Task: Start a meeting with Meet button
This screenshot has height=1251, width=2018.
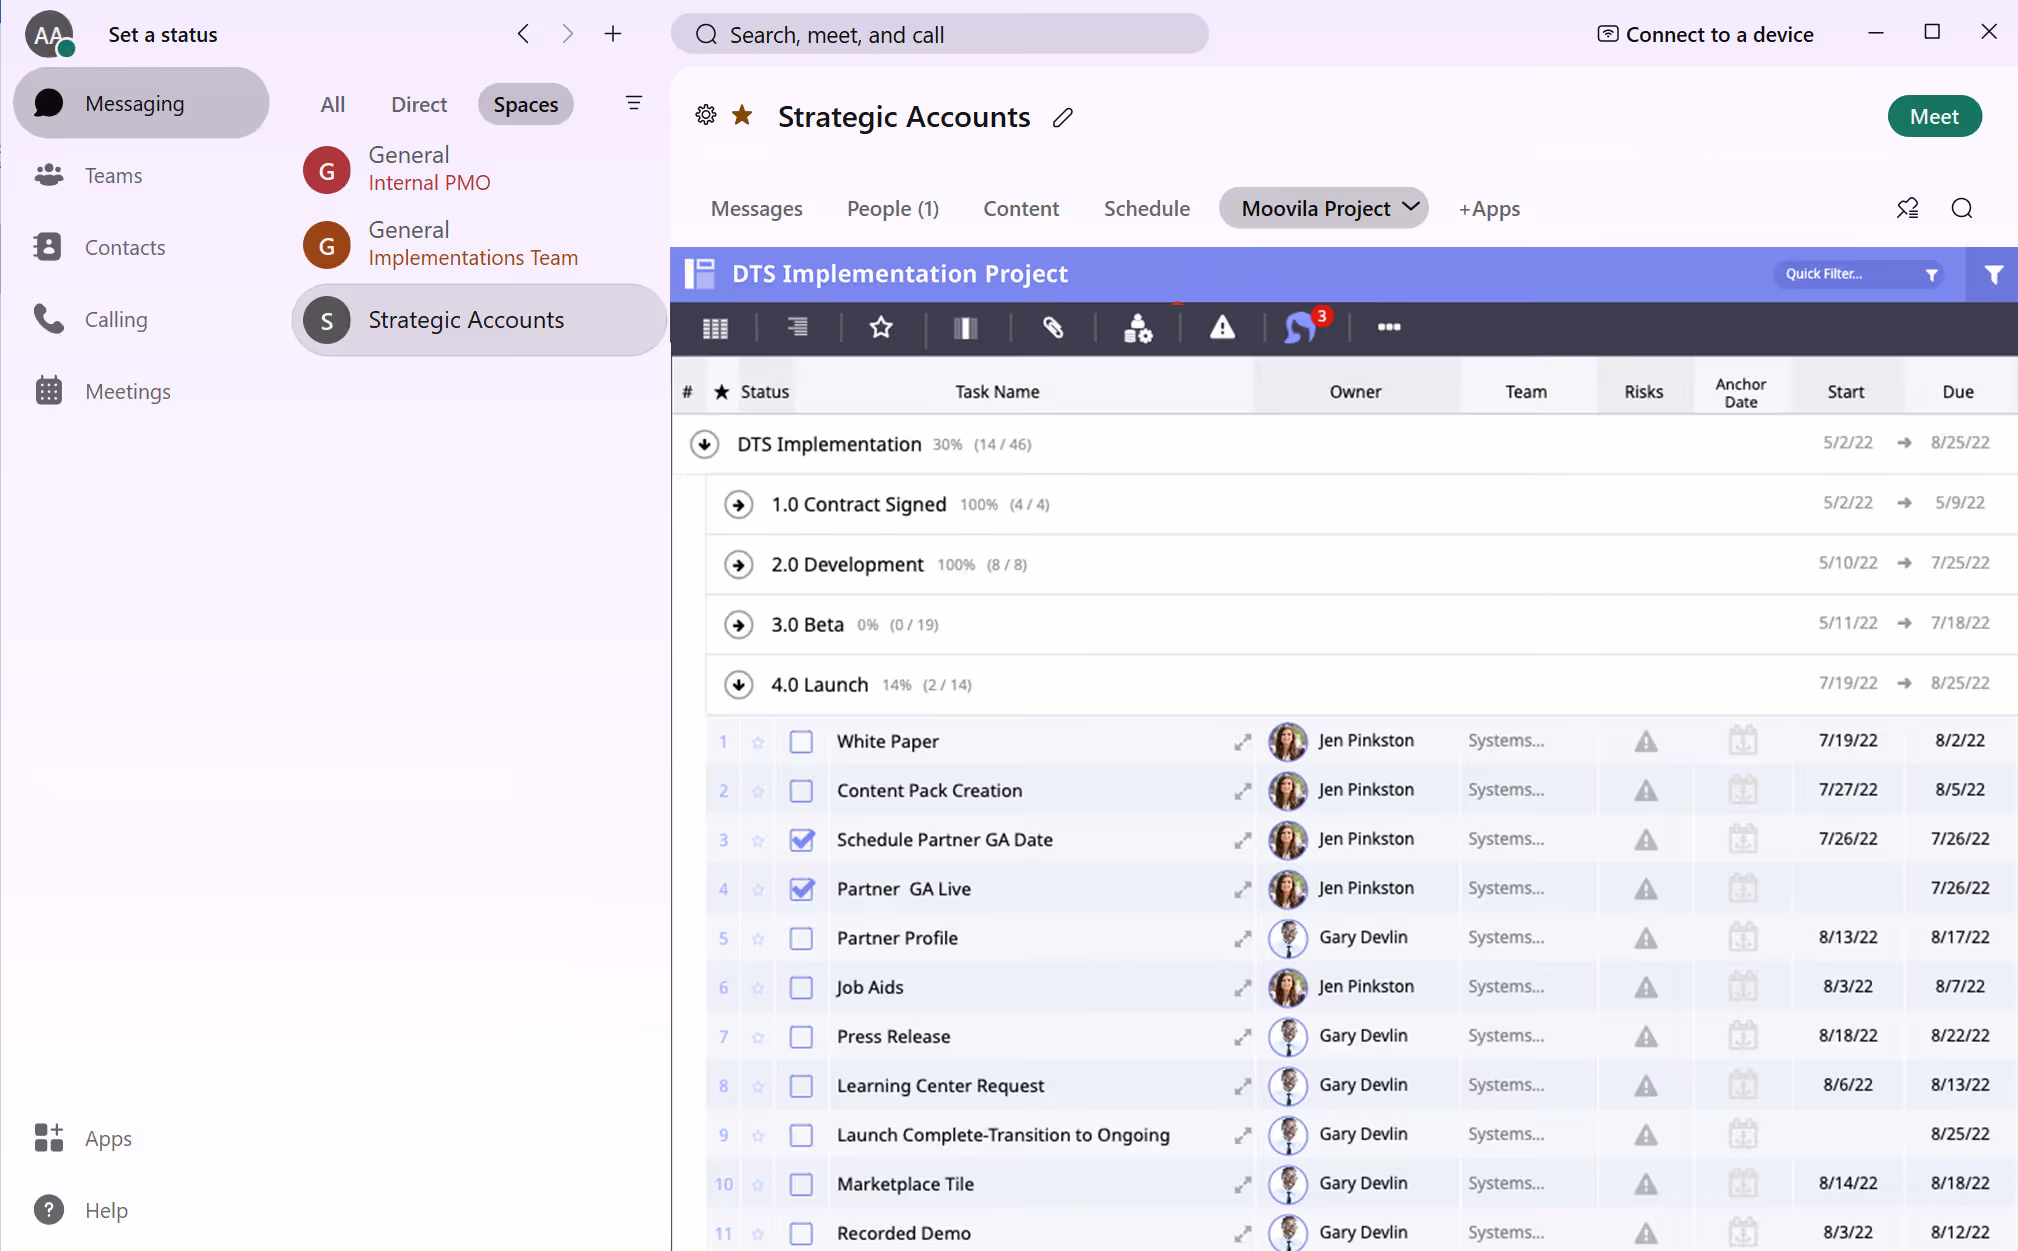Action: [1934, 116]
